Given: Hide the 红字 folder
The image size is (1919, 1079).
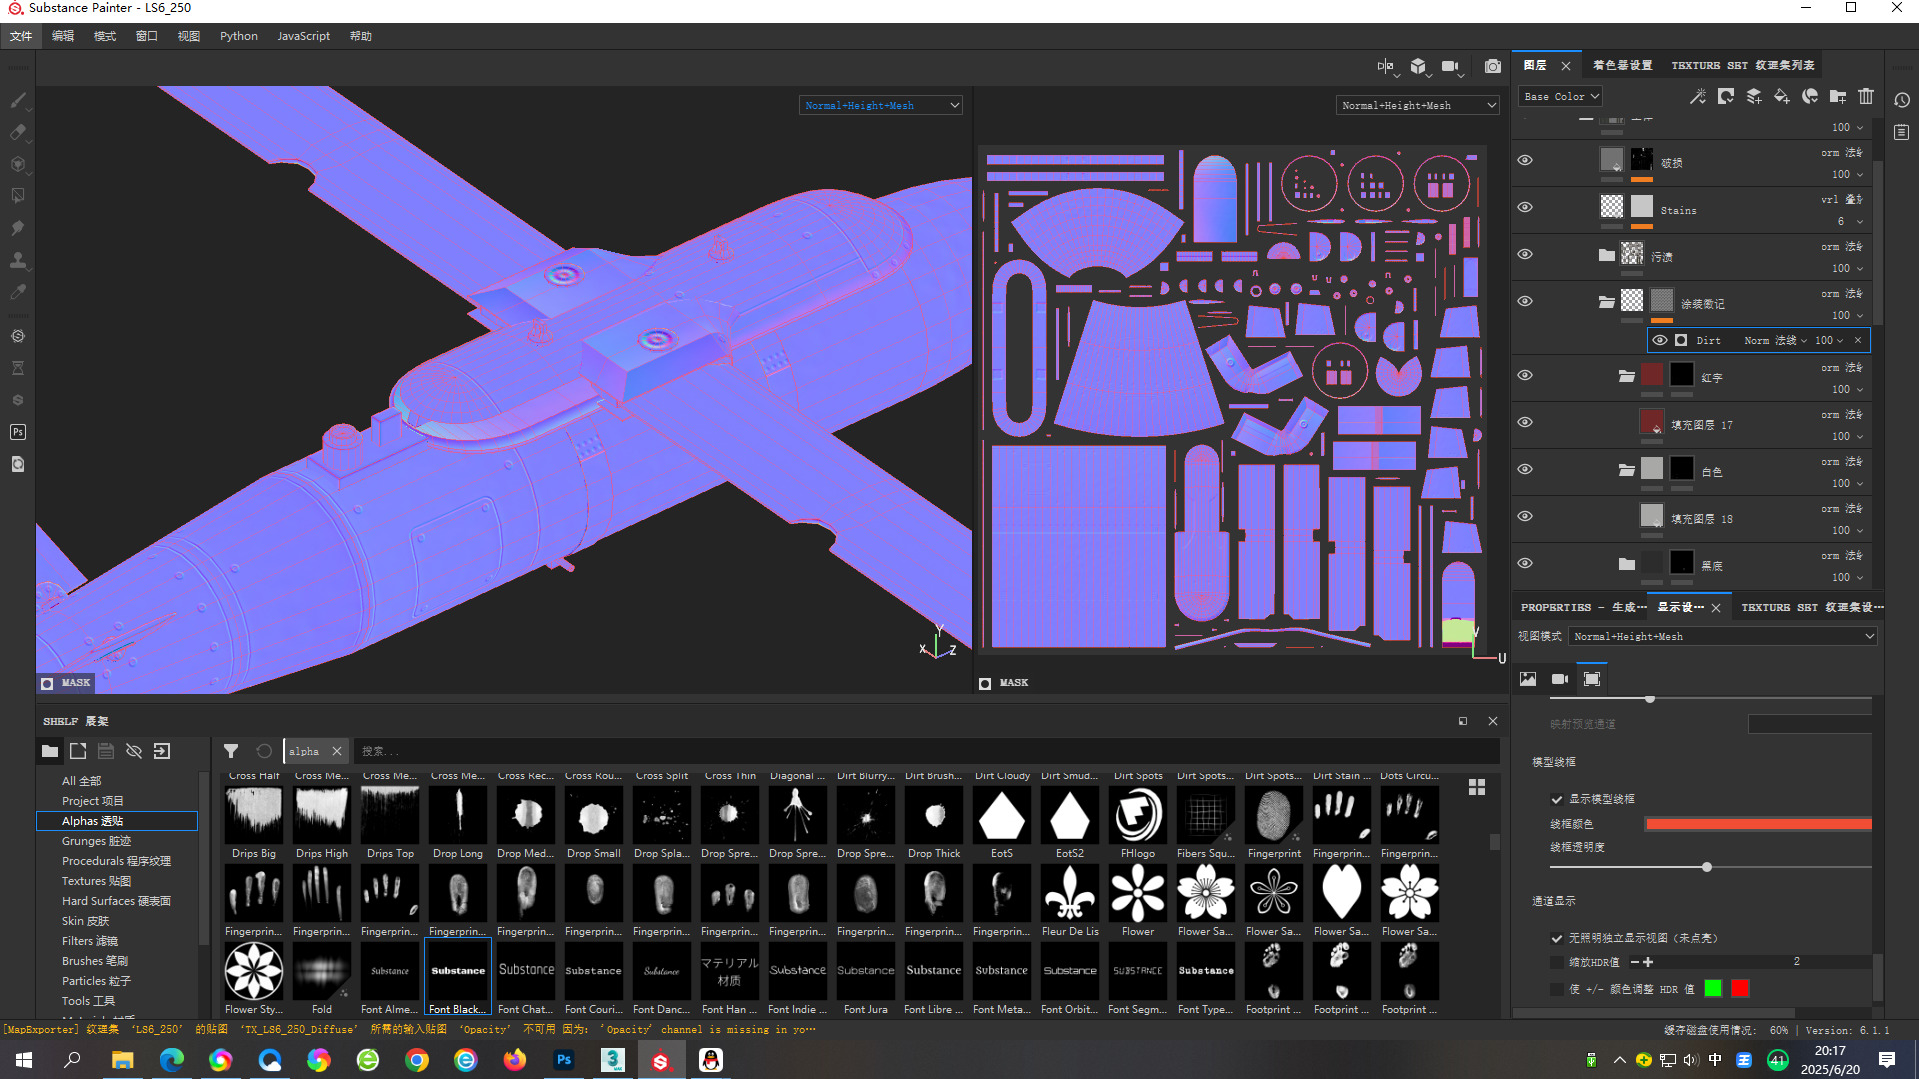Looking at the screenshot, I should click(x=1525, y=375).
